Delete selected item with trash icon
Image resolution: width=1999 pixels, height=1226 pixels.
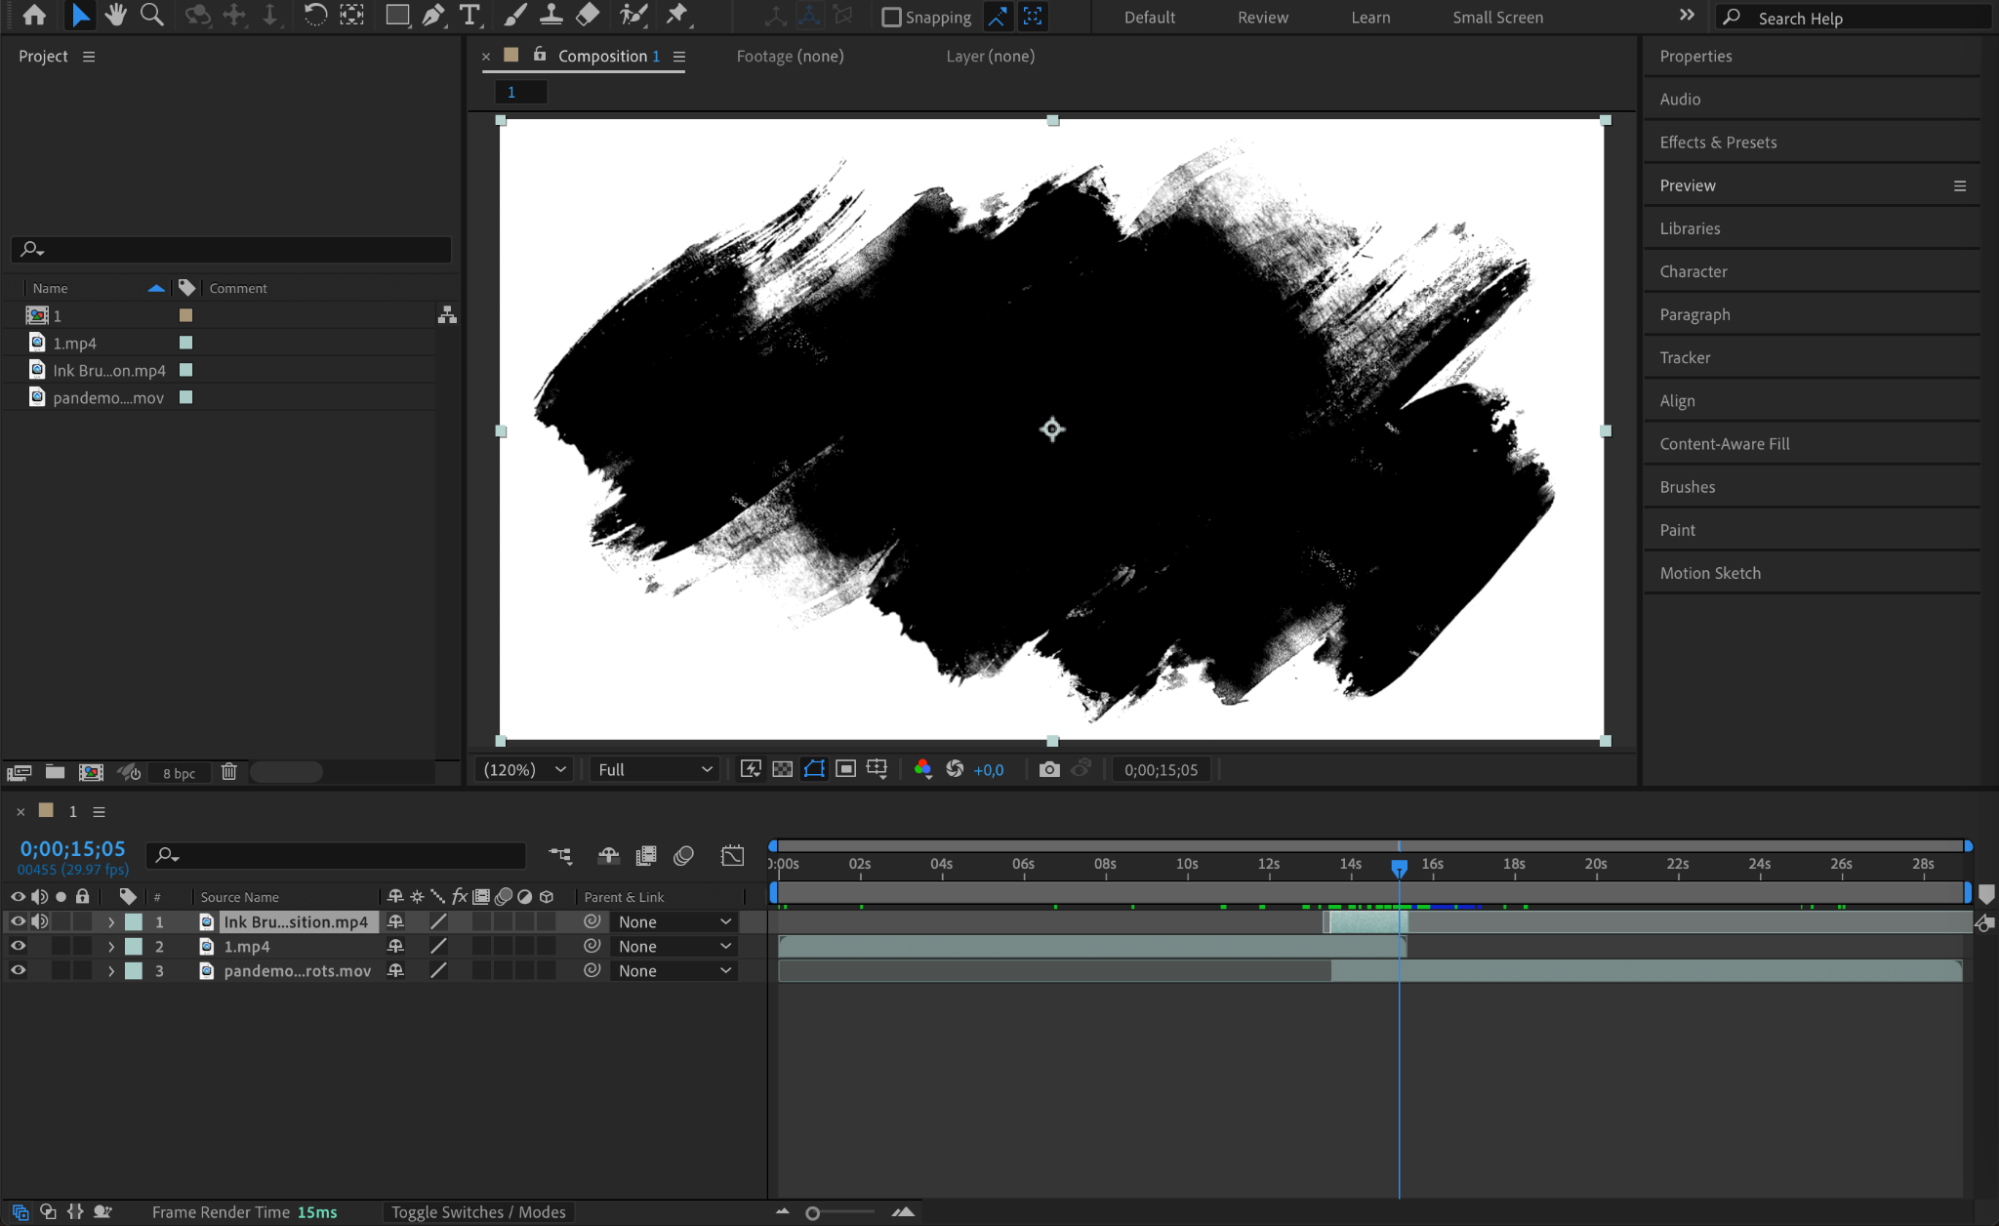coord(229,772)
